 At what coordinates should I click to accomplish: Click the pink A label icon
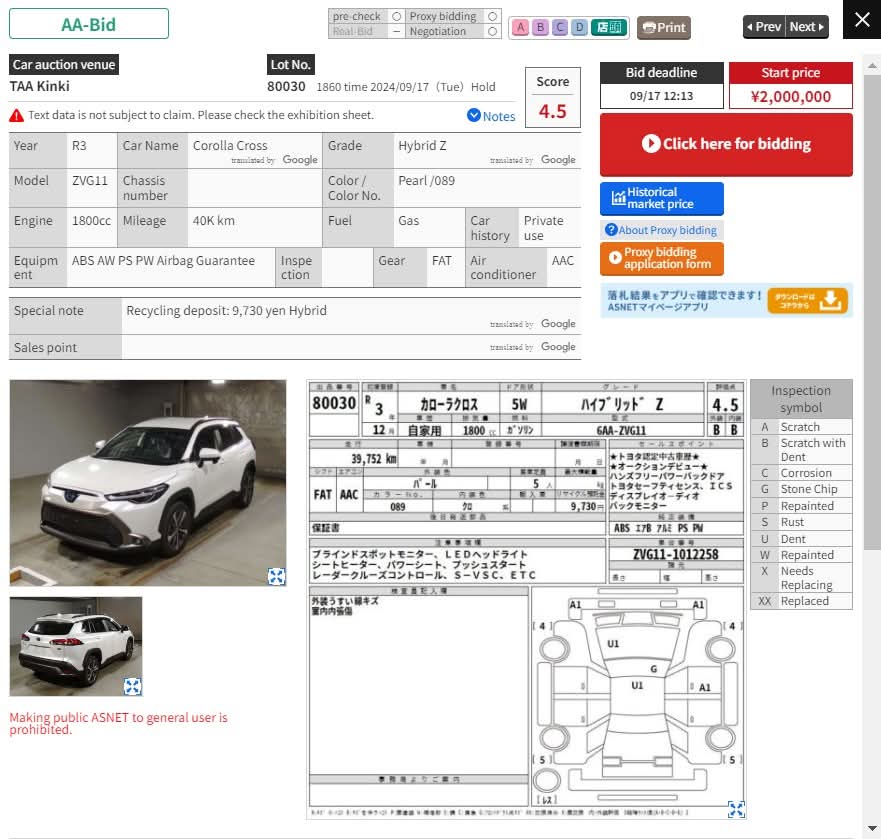(520, 27)
